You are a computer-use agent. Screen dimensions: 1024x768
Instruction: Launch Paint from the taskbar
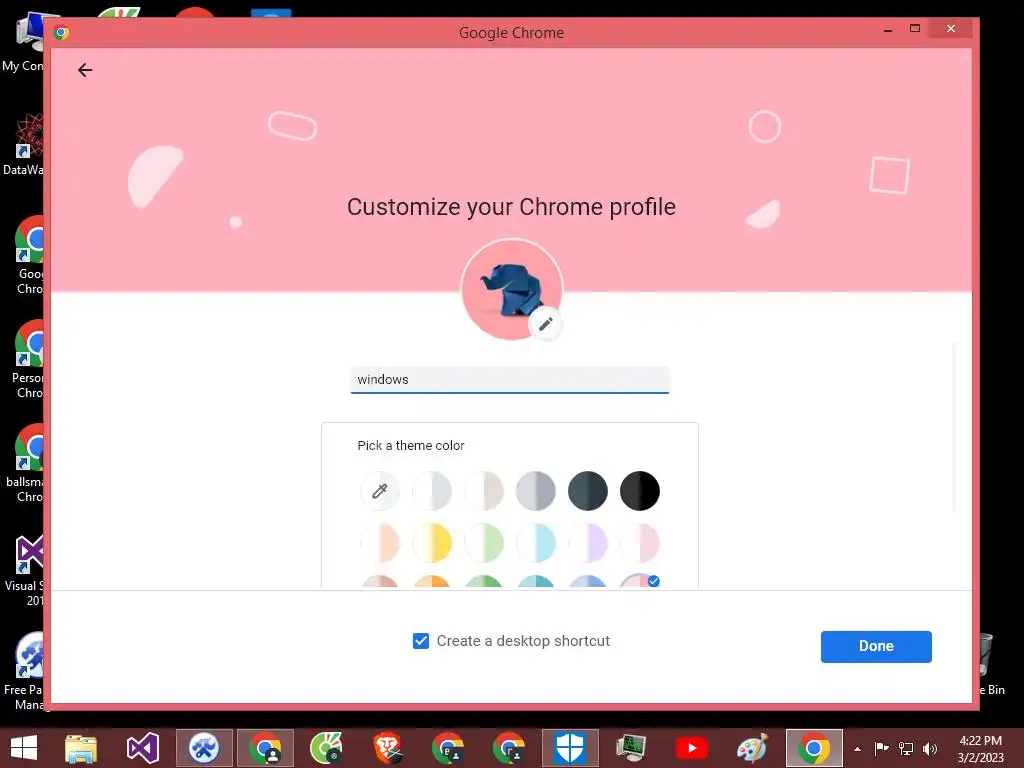point(752,748)
